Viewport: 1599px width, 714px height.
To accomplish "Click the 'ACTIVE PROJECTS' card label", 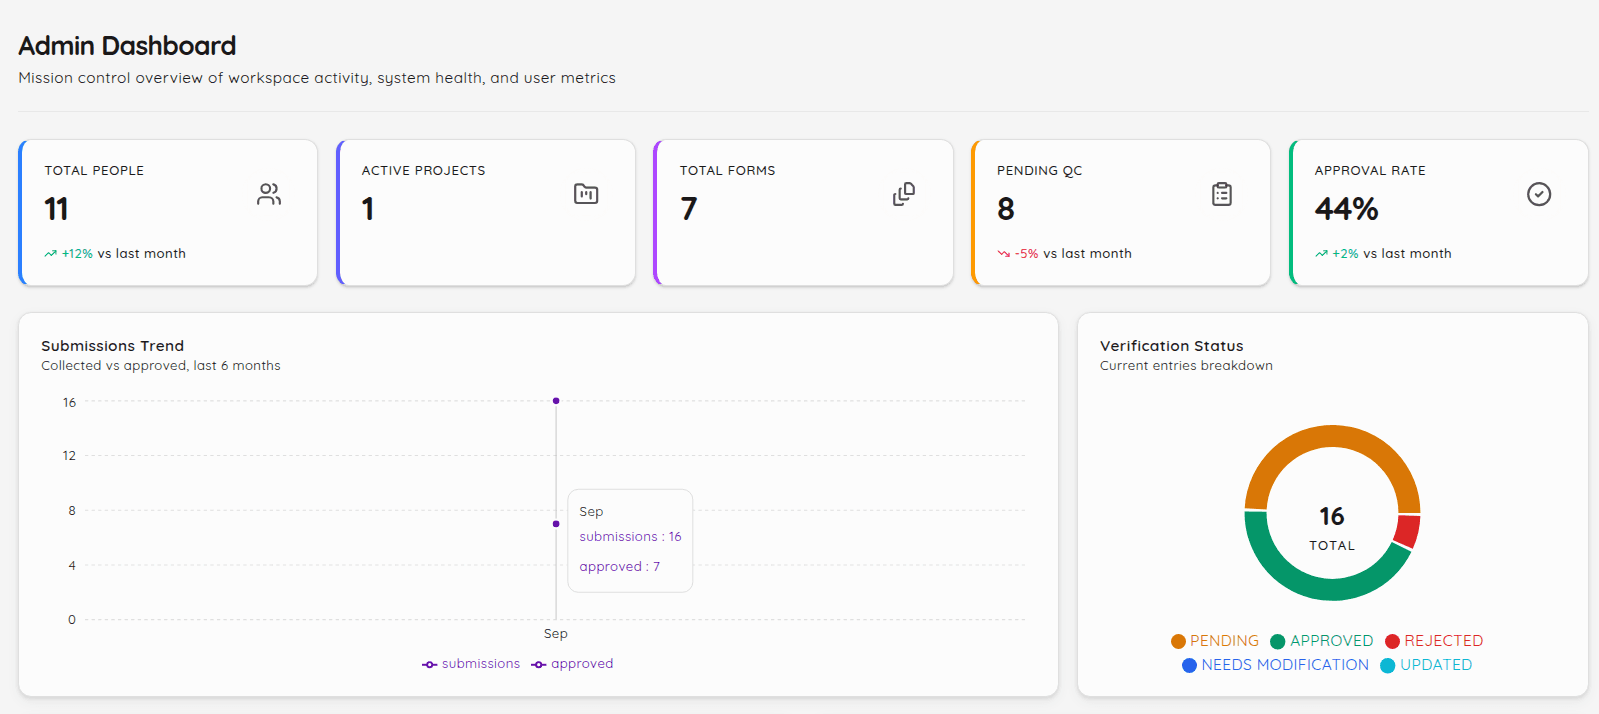I will pyautogui.click(x=423, y=171).
